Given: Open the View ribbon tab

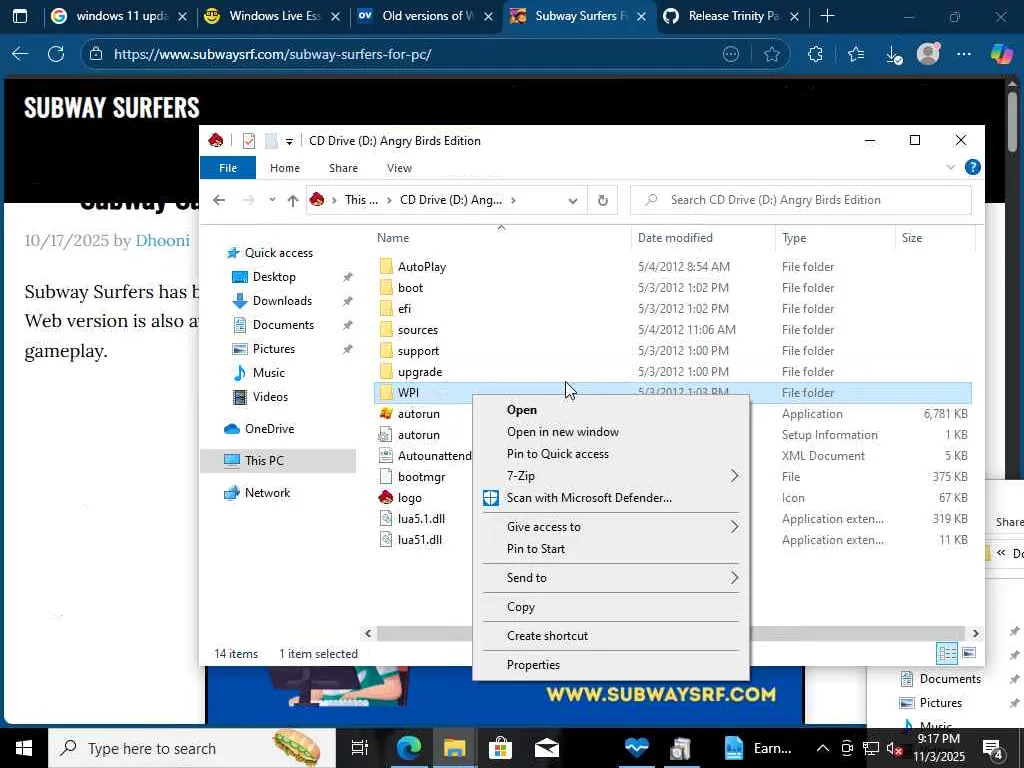Looking at the screenshot, I should coord(399,168).
